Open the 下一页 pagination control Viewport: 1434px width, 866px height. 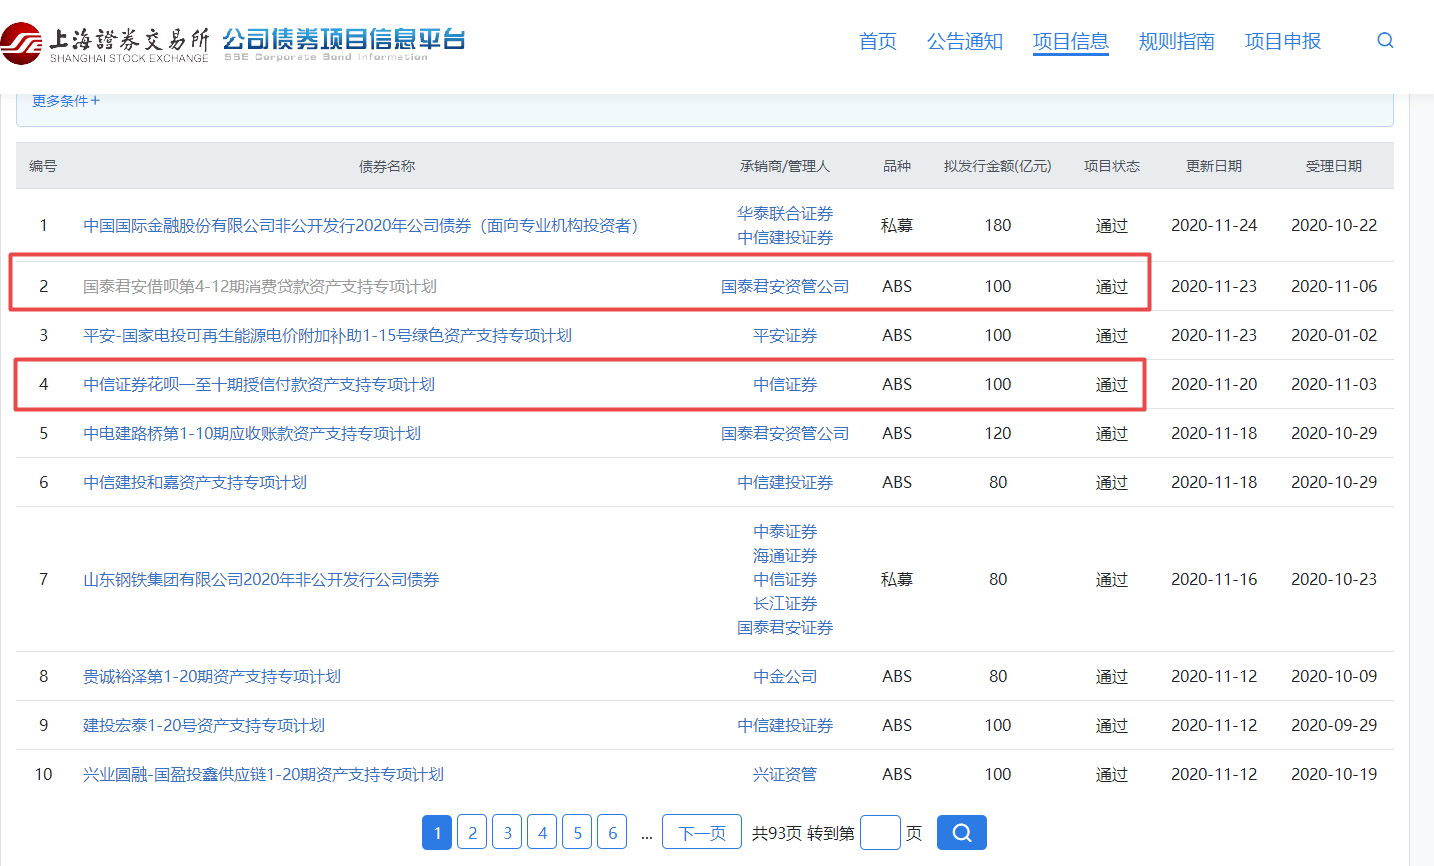click(x=701, y=832)
